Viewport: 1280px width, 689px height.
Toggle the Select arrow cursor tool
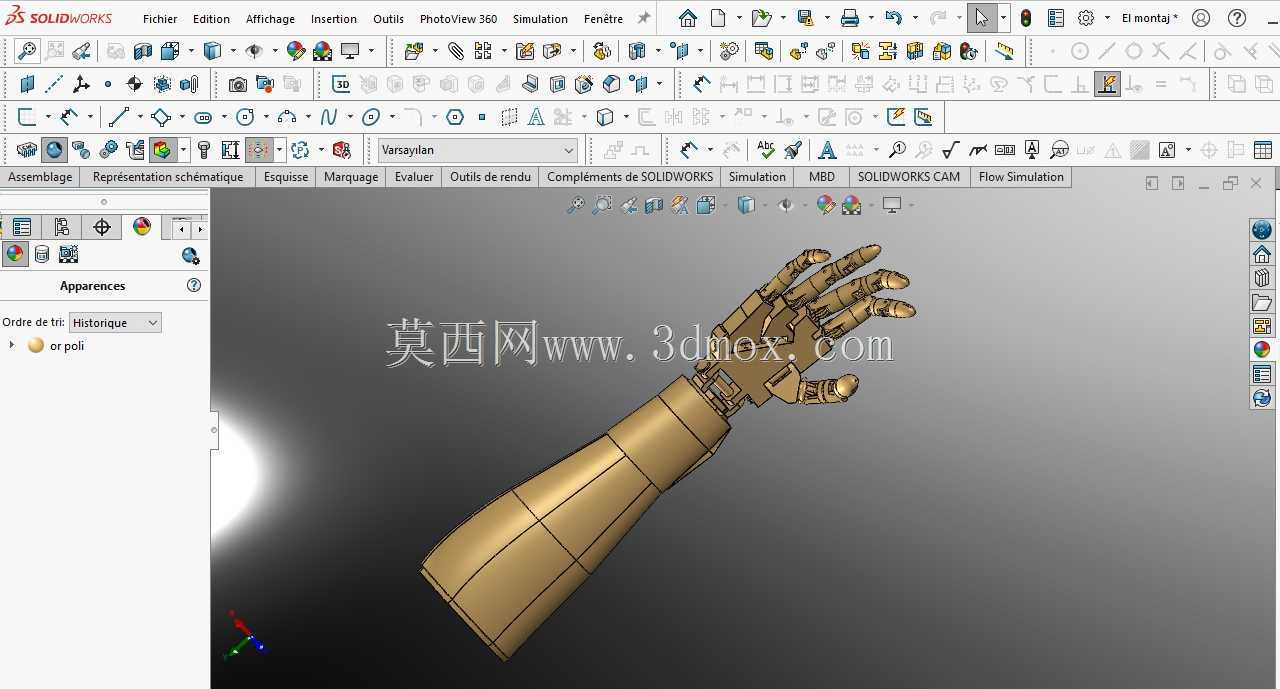tap(981, 18)
